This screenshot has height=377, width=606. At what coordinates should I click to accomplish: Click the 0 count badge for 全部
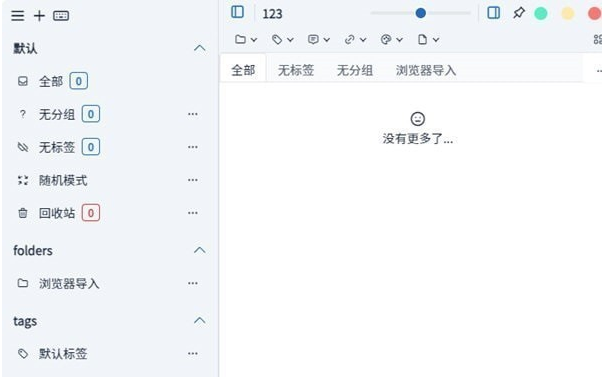coord(78,81)
